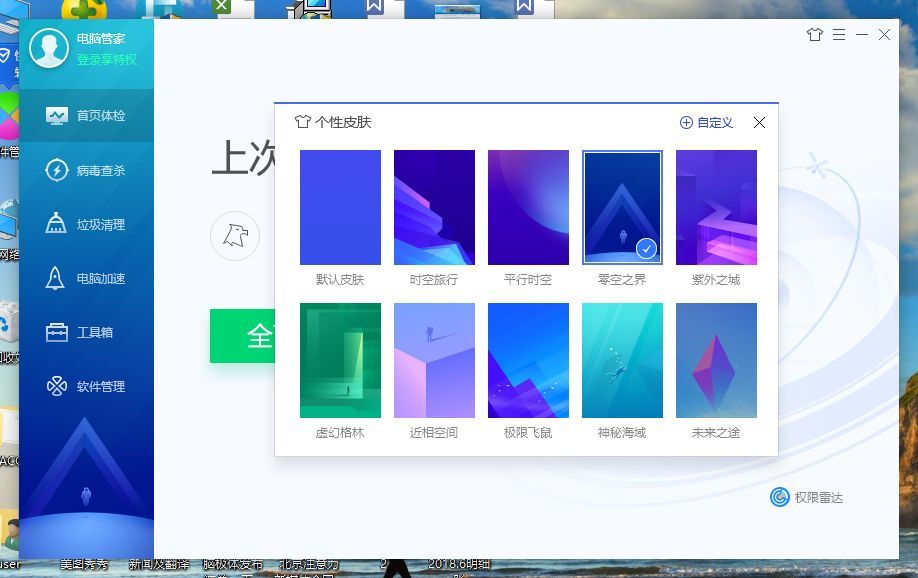Select the 未来之途 skin thumbnail
This screenshot has height=578, width=918.
[716, 360]
